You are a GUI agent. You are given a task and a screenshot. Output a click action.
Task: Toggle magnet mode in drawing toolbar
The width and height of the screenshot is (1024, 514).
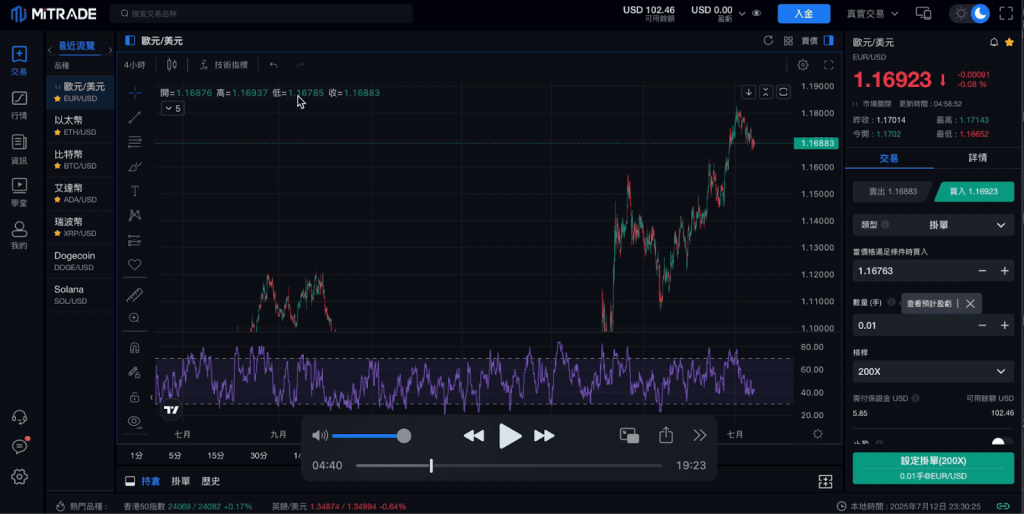coord(135,347)
